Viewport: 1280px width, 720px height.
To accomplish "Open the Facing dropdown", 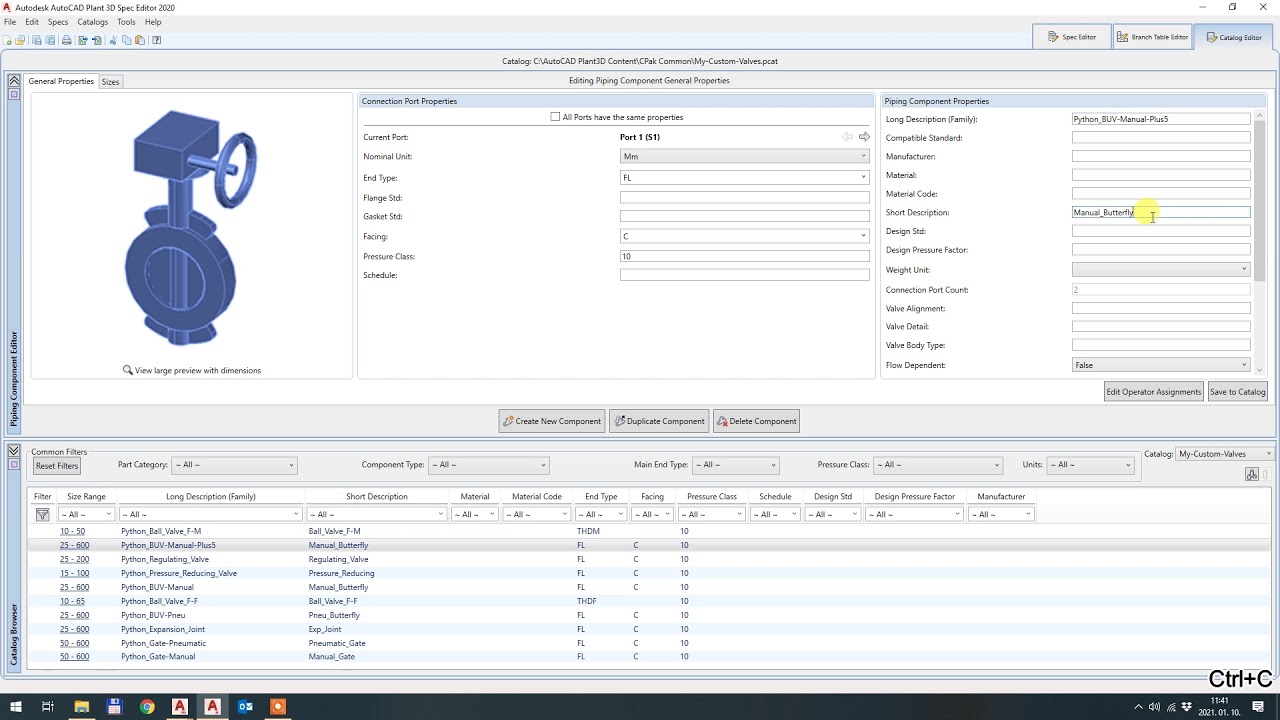I will pos(745,236).
